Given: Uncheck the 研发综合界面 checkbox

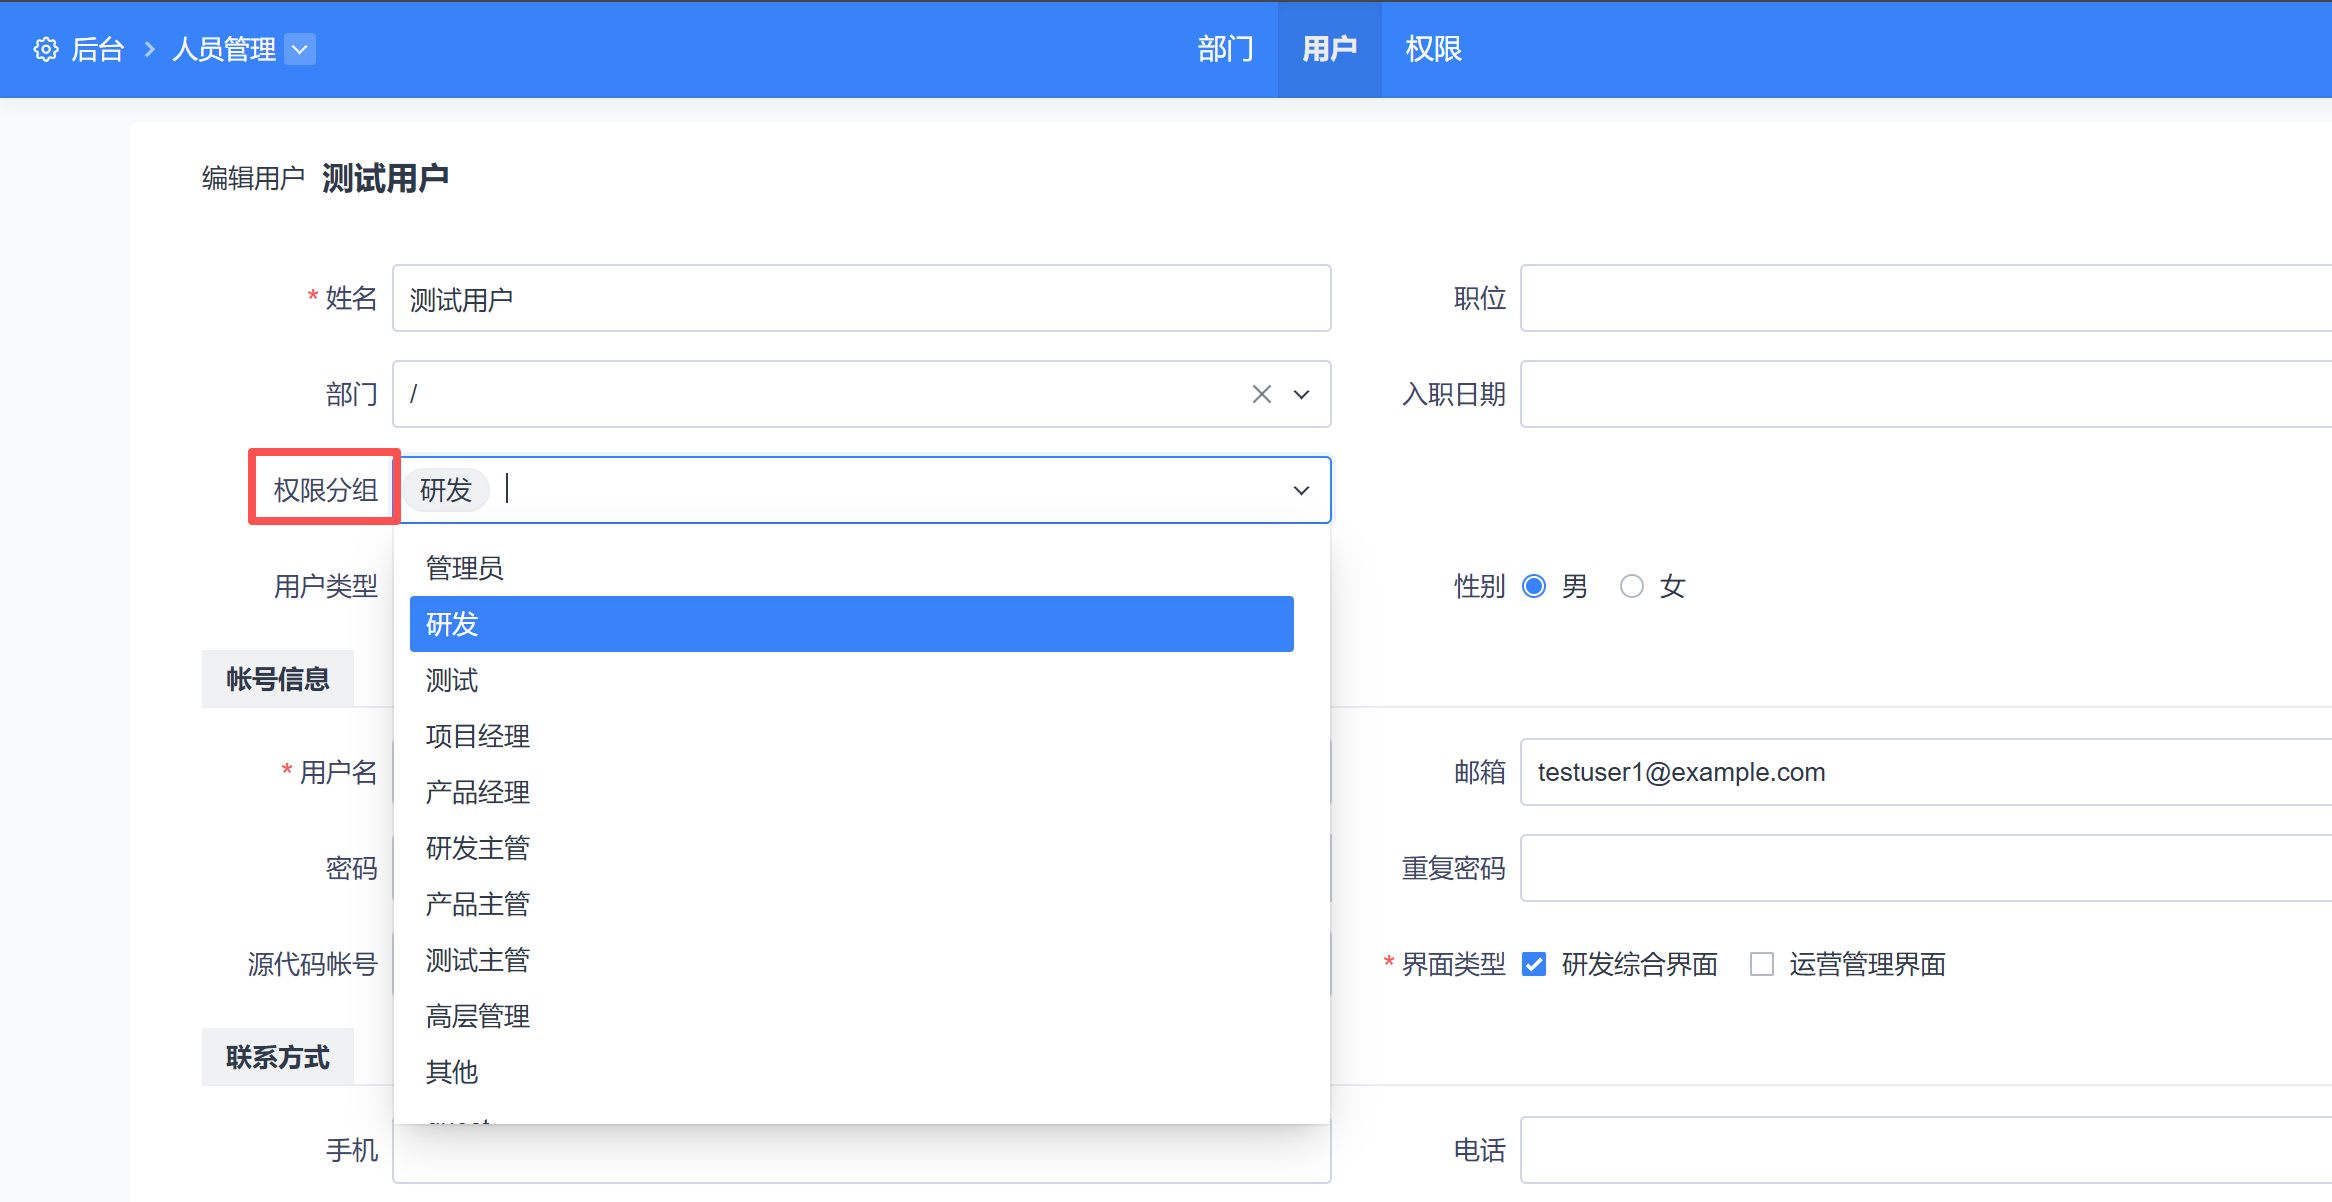Looking at the screenshot, I should (1533, 964).
